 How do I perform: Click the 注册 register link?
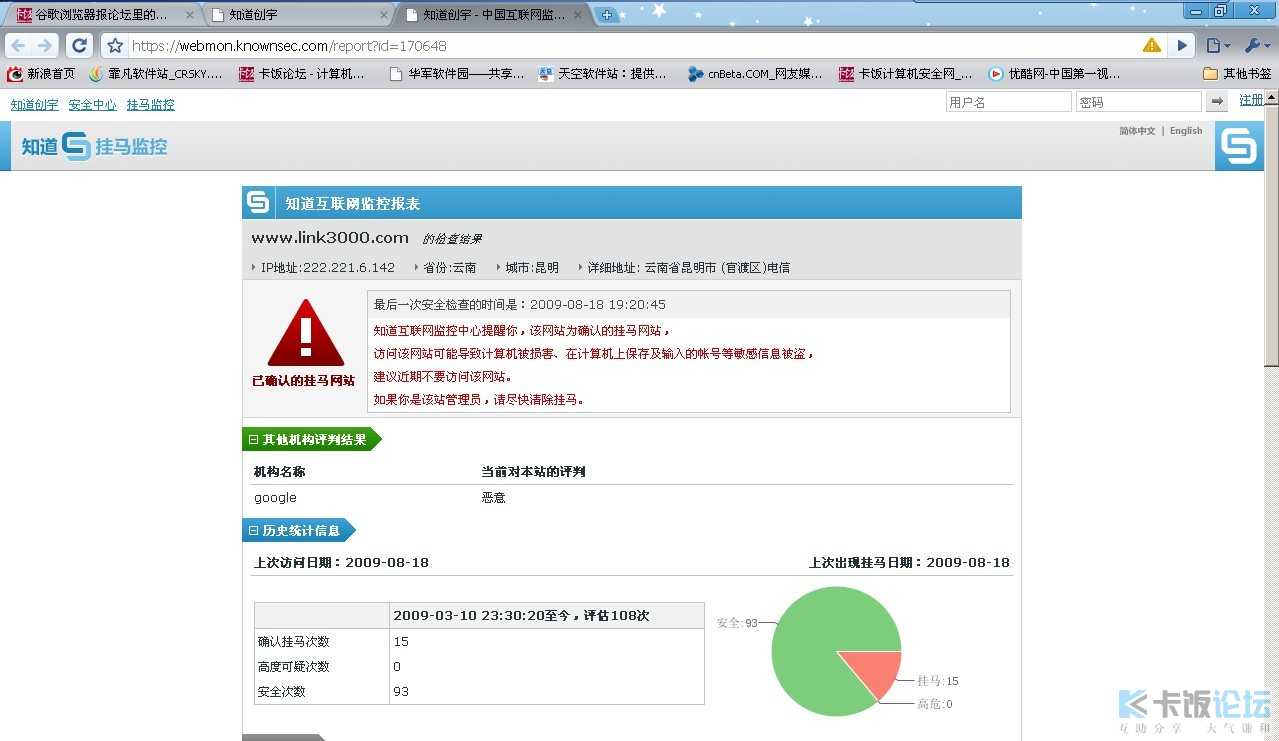click(1251, 100)
